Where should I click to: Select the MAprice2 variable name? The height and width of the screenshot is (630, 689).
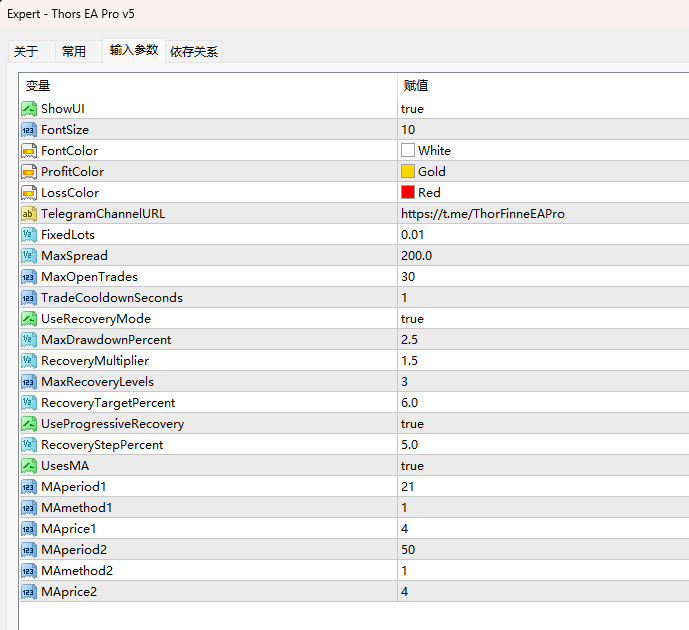click(x=69, y=592)
